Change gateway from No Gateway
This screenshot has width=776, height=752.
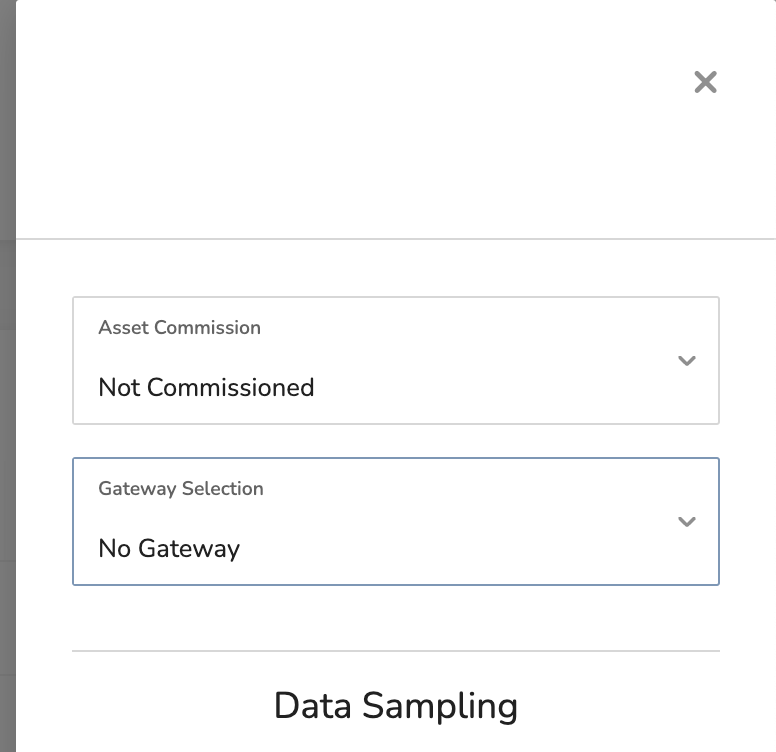[x=395, y=521]
